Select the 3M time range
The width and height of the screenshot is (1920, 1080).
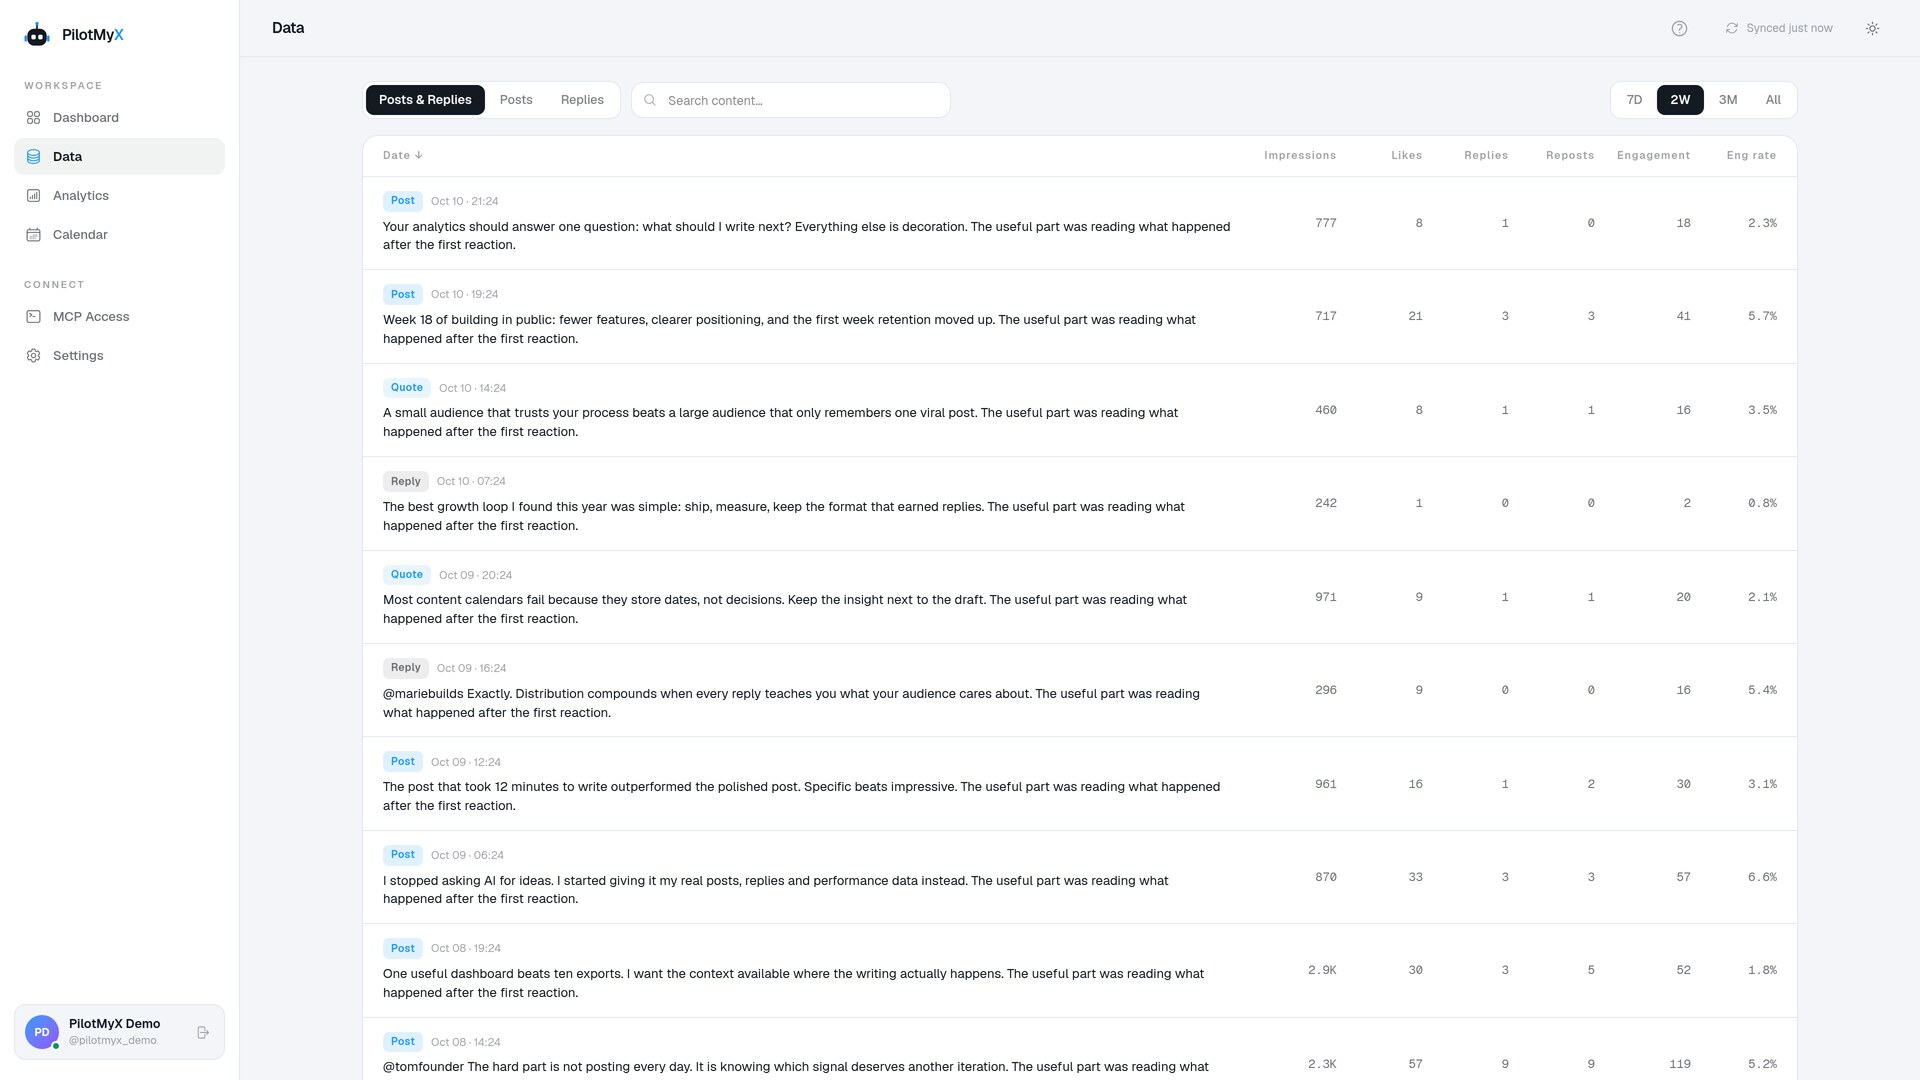pos(1728,100)
